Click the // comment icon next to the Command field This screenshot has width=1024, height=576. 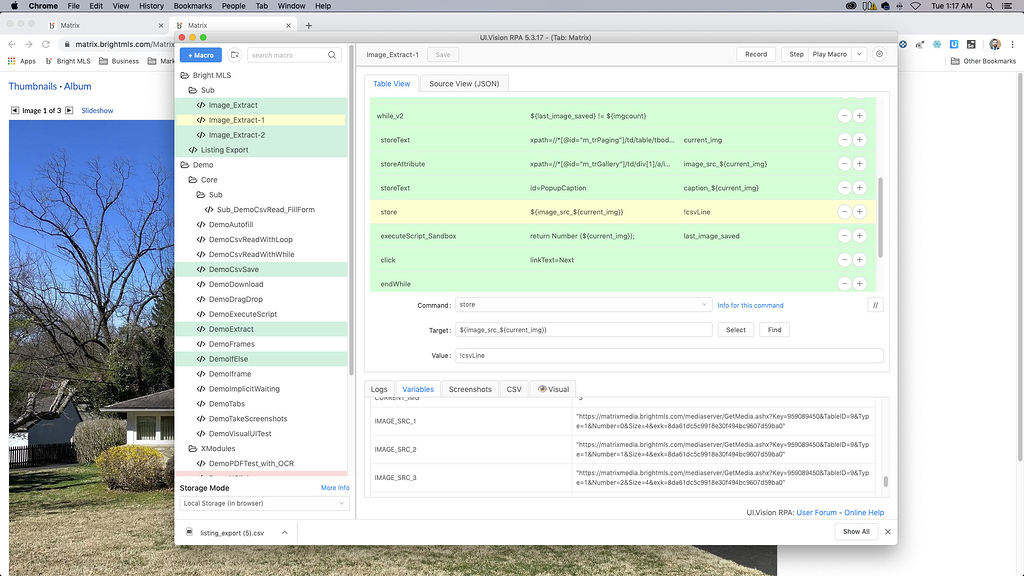(x=875, y=305)
